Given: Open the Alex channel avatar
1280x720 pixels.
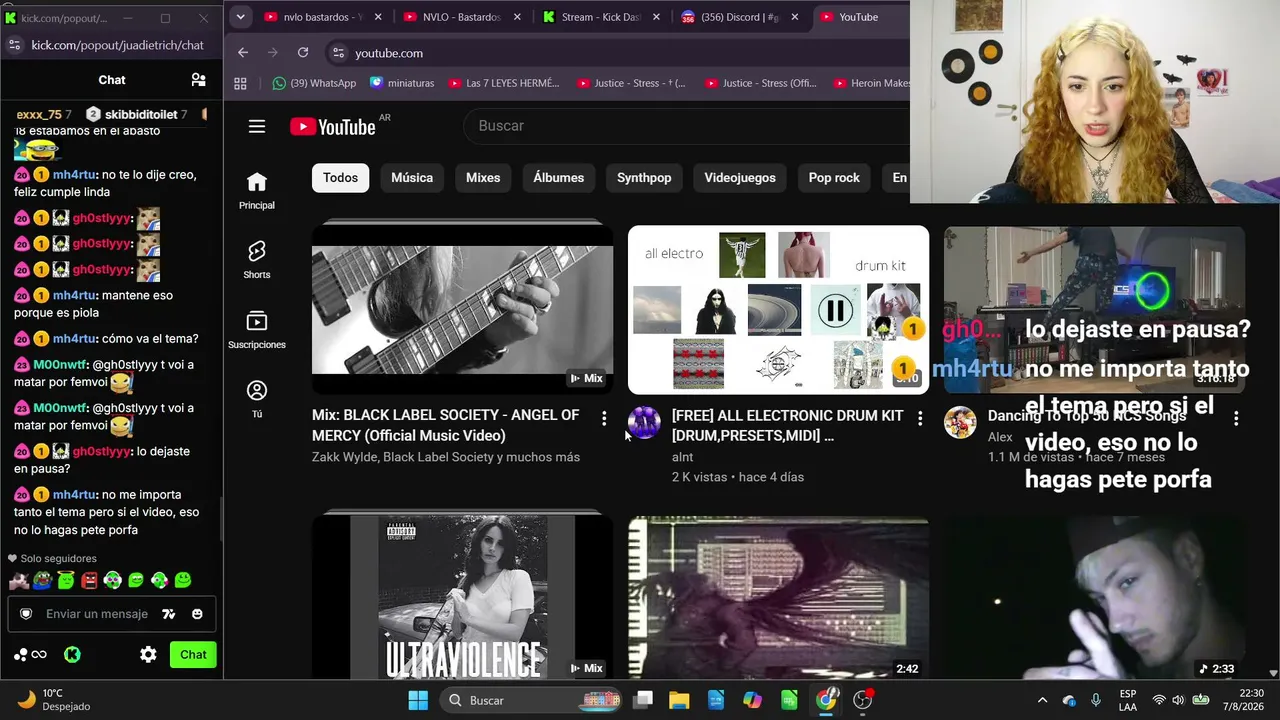Looking at the screenshot, I should [x=960, y=423].
